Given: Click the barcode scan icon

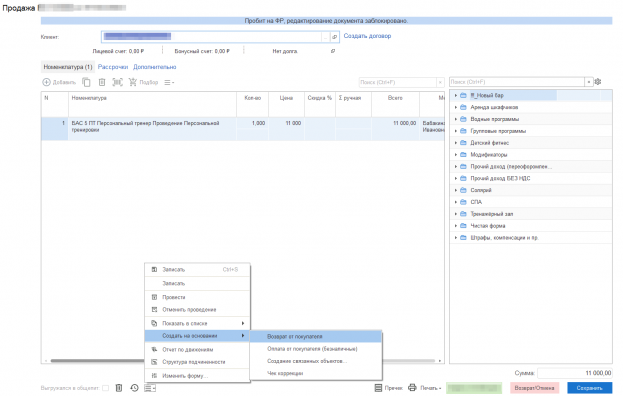Looking at the screenshot, I should click(118, 82).
